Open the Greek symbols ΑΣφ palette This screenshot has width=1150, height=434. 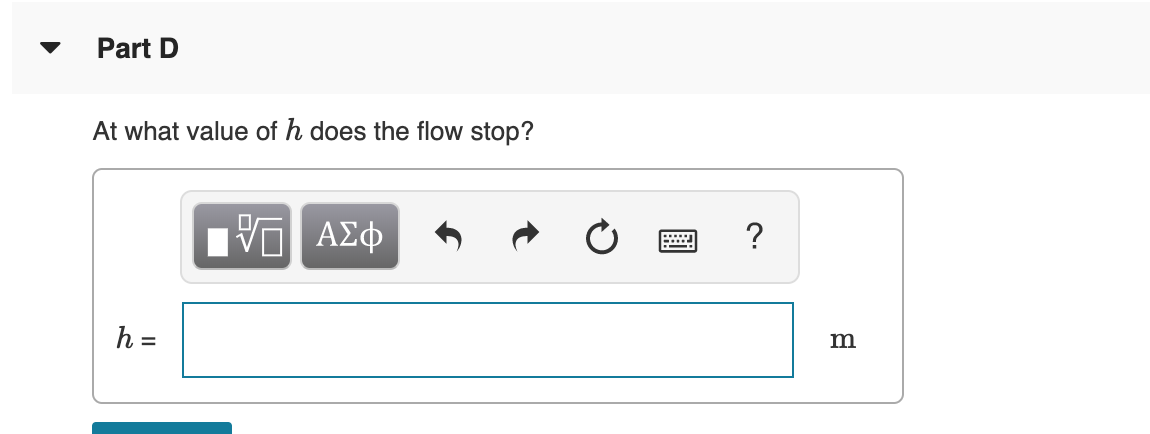(350, 236)
